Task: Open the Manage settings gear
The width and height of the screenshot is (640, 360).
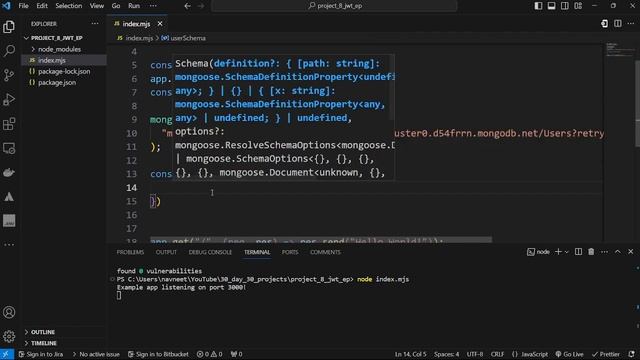Action: pyautogui.click(x=9, y=336)
